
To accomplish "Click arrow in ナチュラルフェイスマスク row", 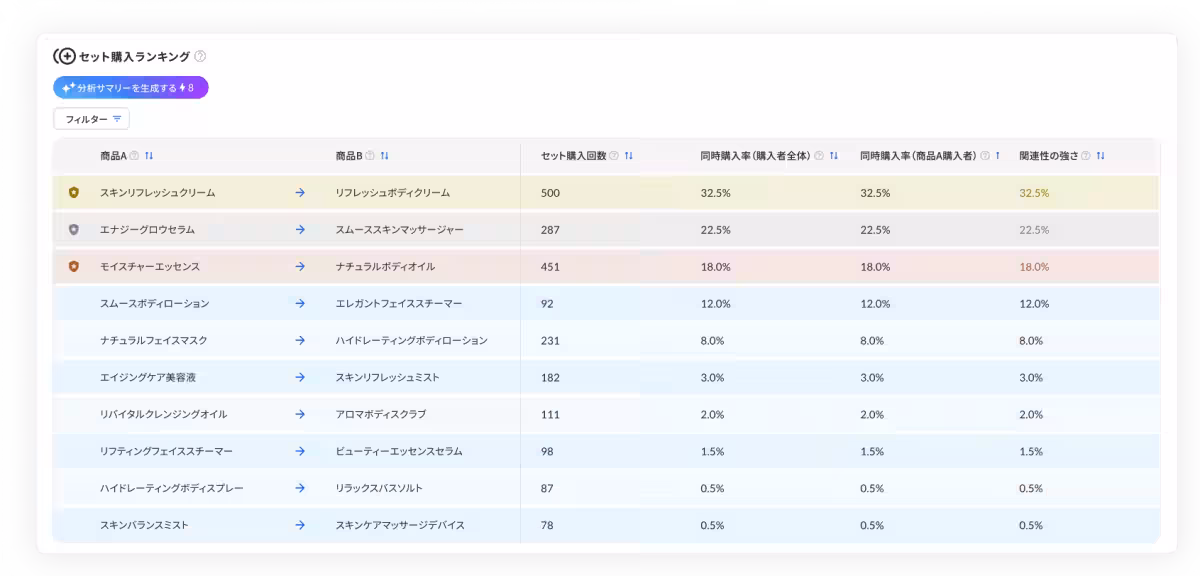I will pos(300,340).
